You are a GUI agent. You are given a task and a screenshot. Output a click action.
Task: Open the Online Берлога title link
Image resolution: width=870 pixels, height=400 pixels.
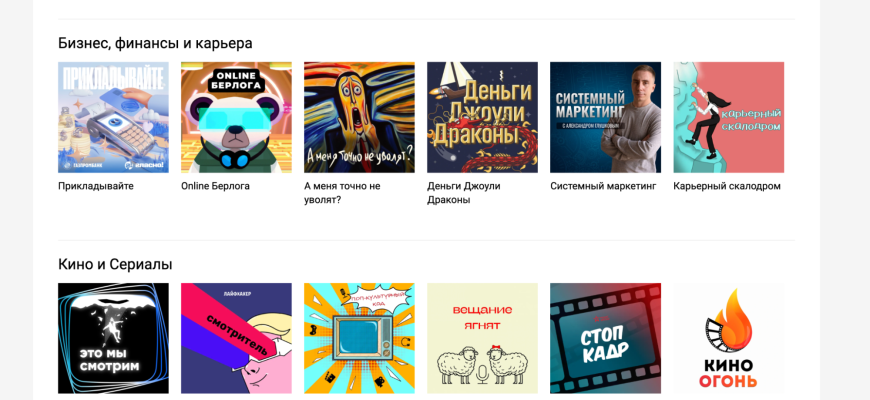[215, 186]
